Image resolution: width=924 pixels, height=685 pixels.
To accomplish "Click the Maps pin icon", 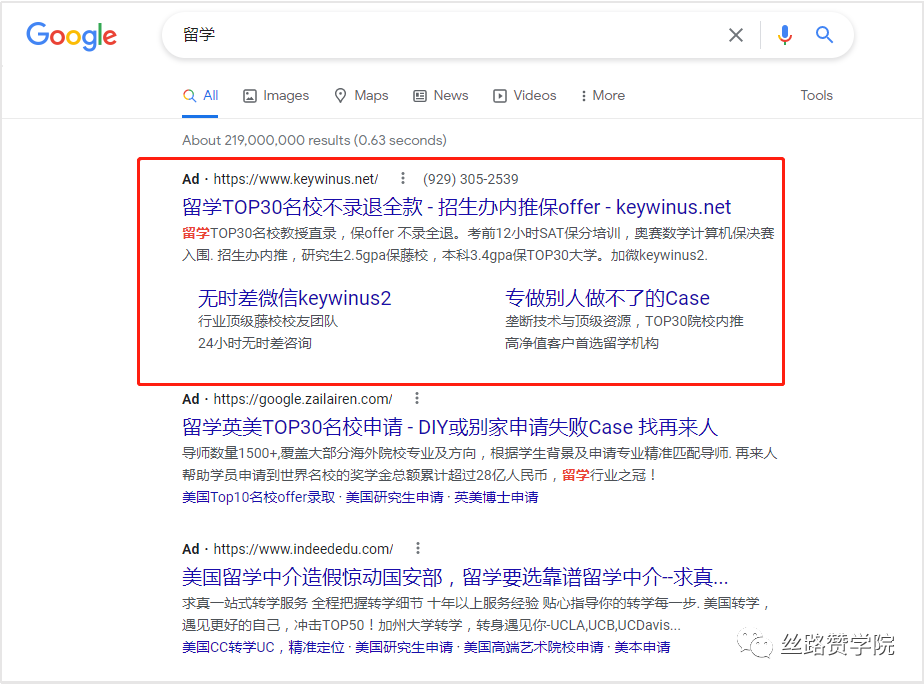I will click(x=339, y=95).
